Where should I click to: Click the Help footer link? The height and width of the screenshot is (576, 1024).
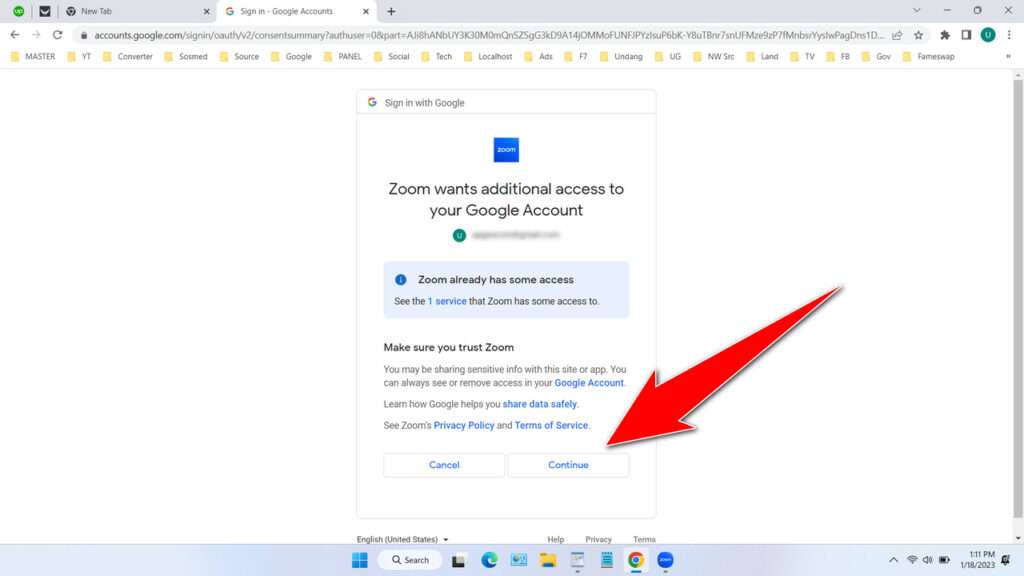point(556,539)
